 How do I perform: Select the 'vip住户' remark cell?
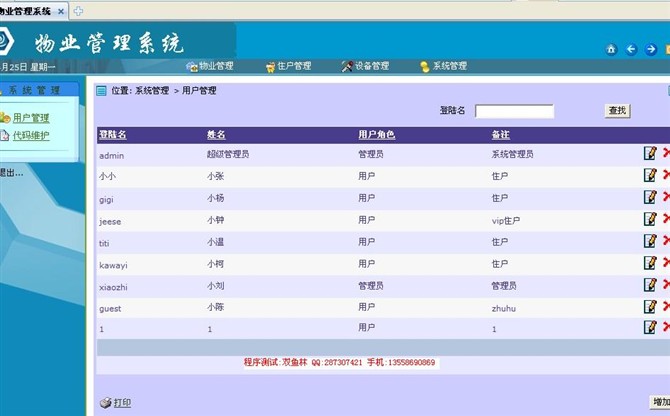coord(506,221)
